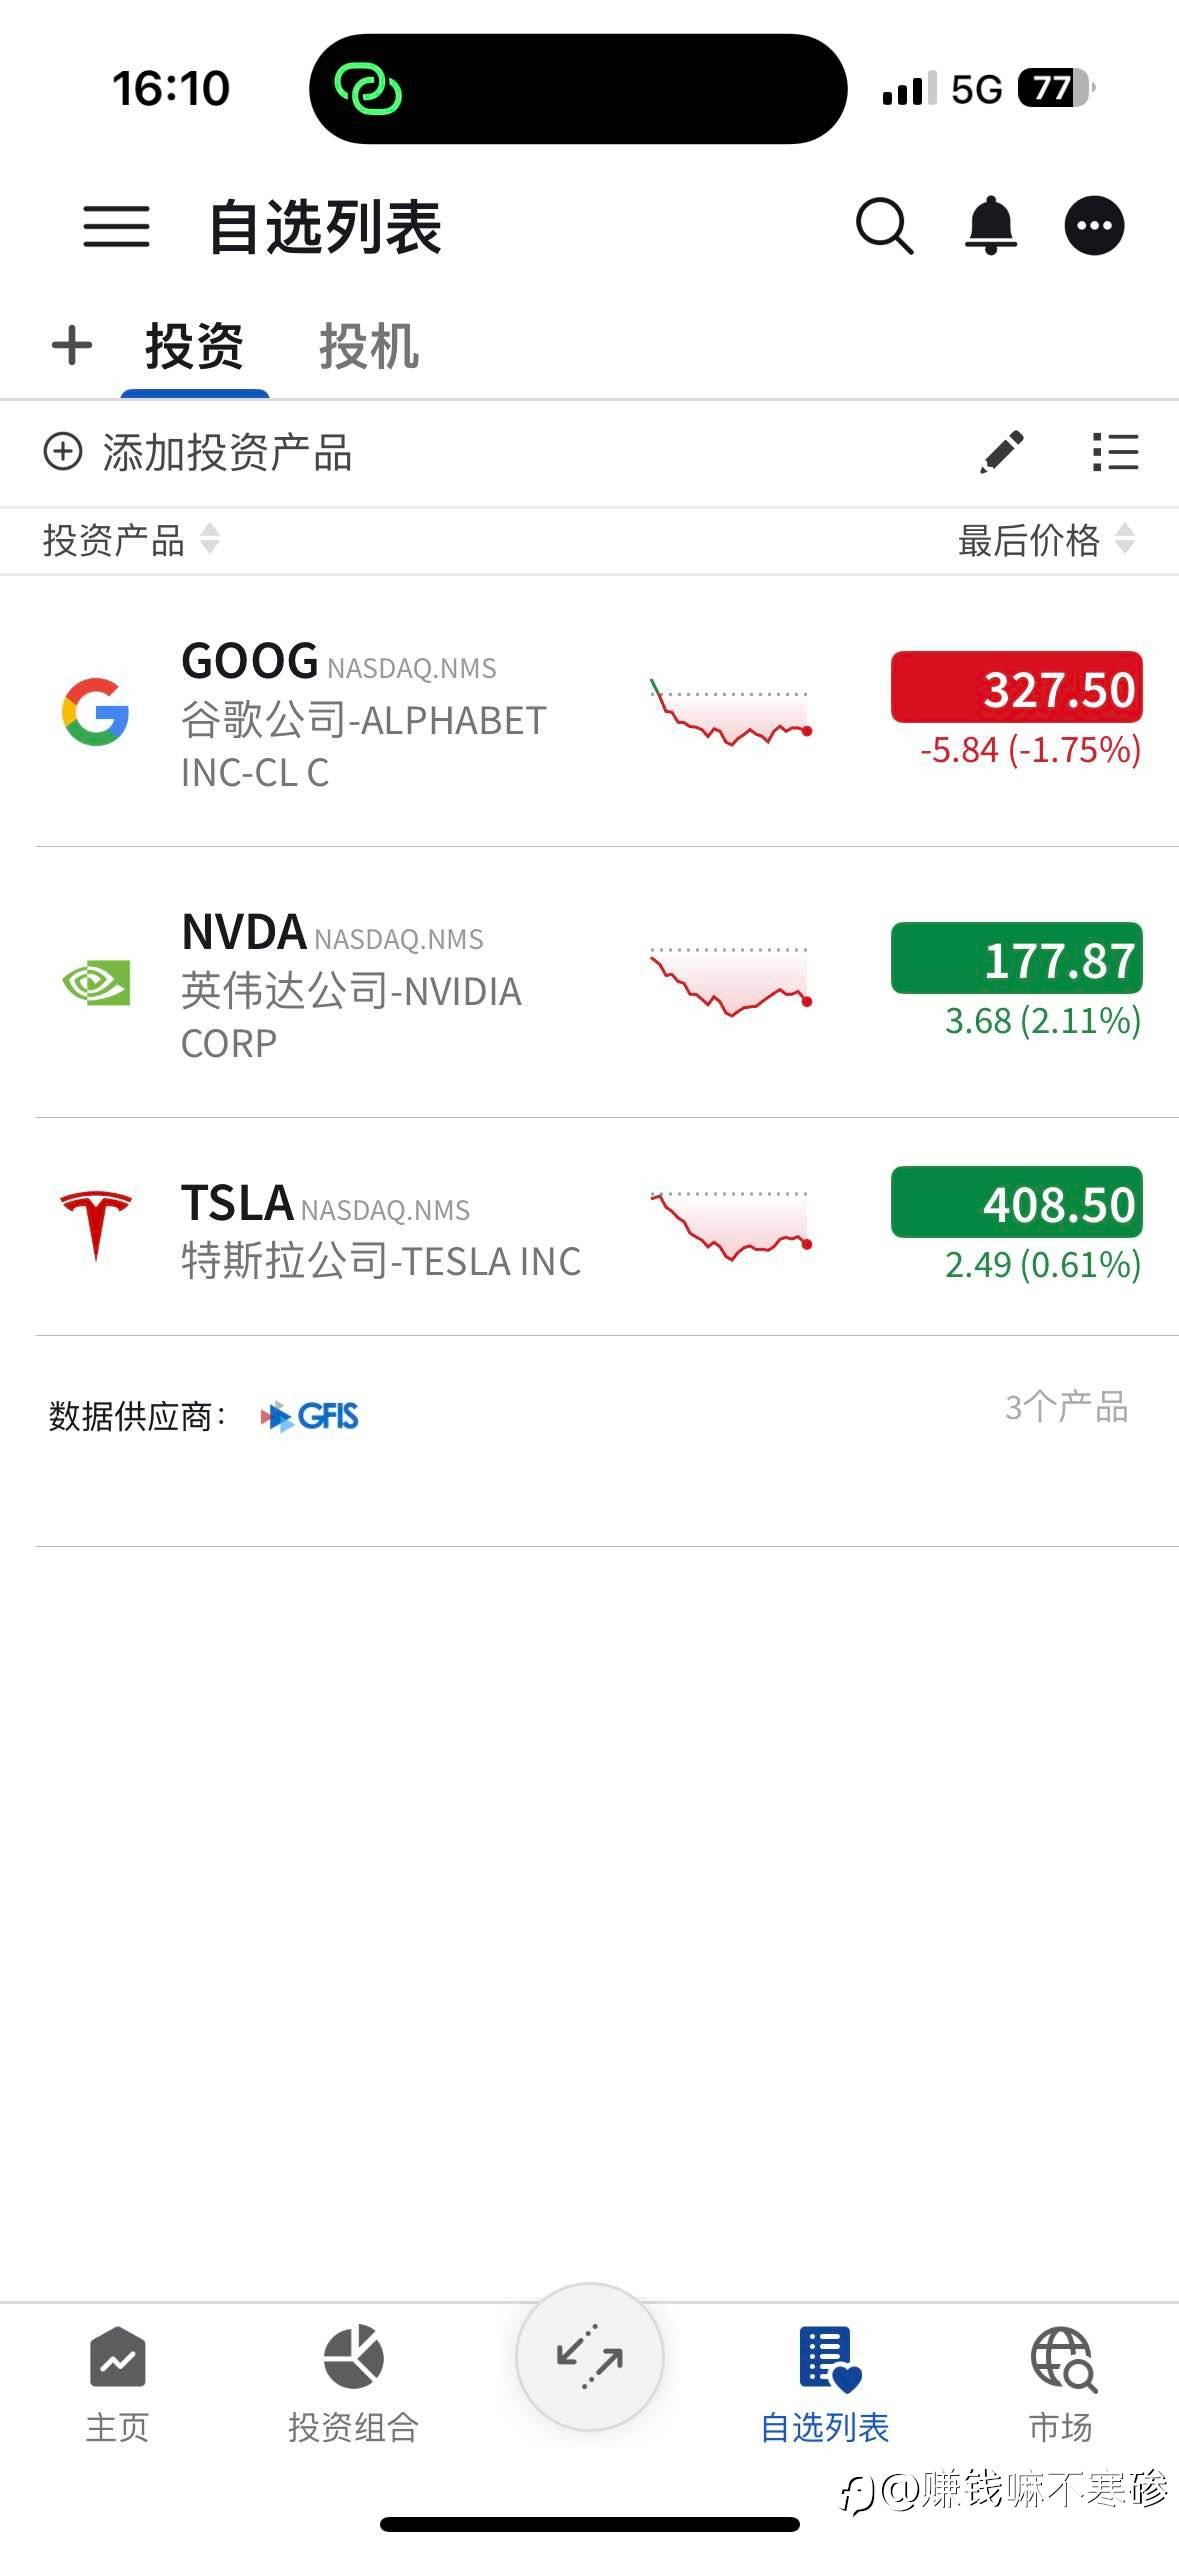The height and width of the screenshot is (2556, 1179).
Task: Go to 主页 home tab
Action: (117, 2384)
